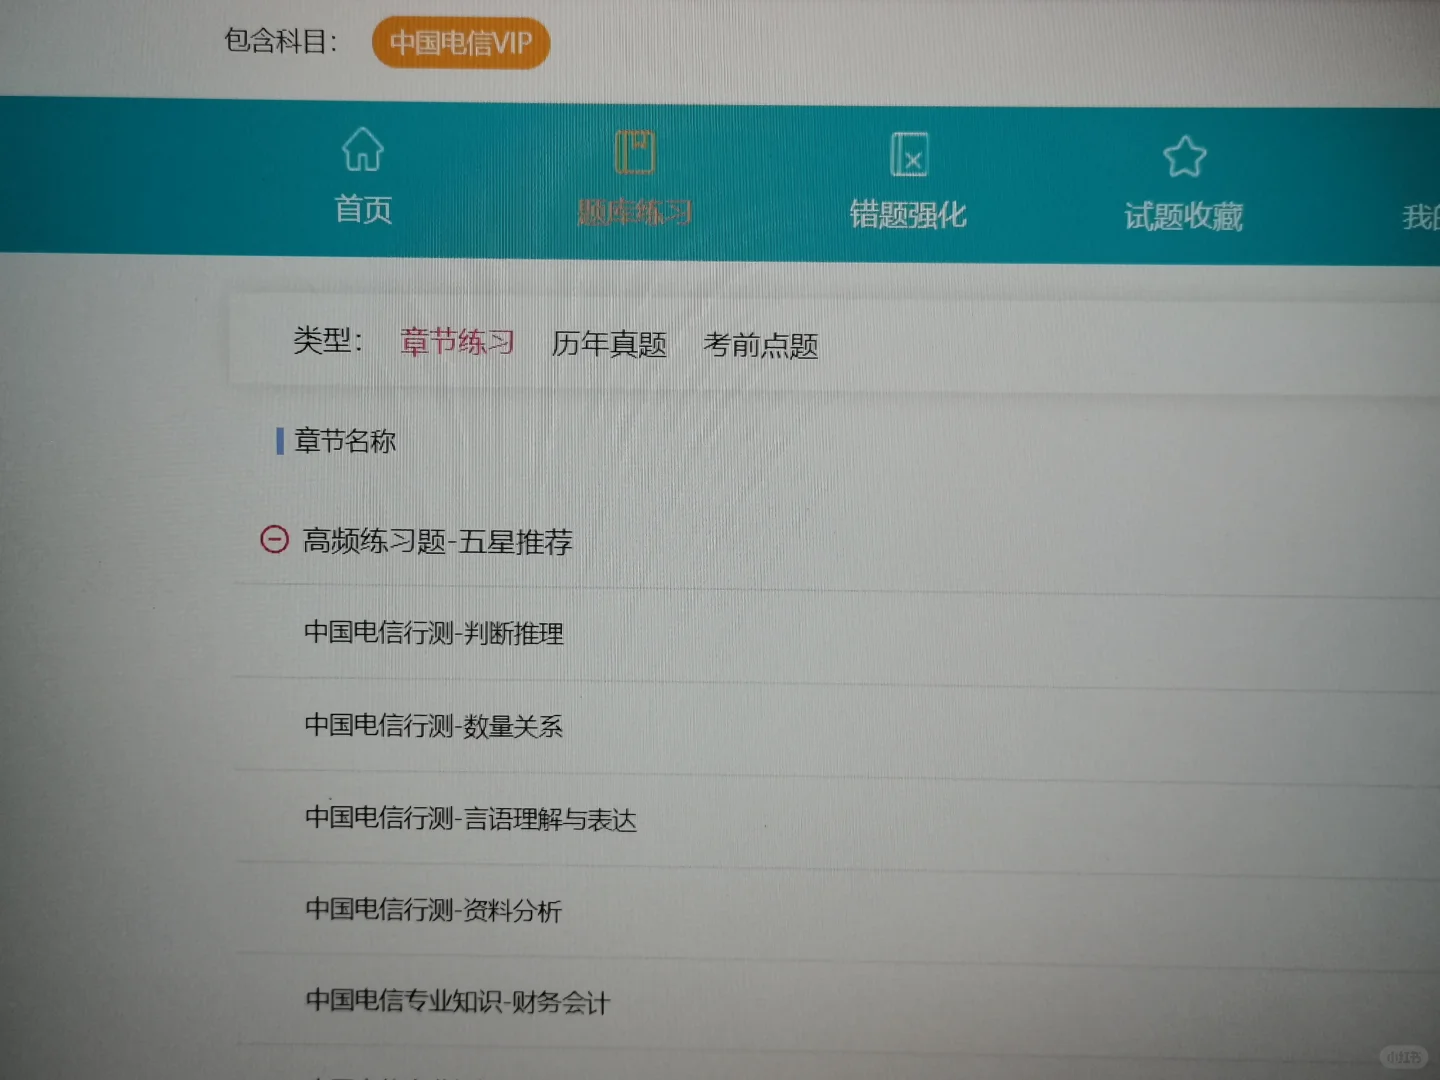1440x1080 pixels.
Task: Select the 考前点题 type filter
Action: tap(761, 345)
